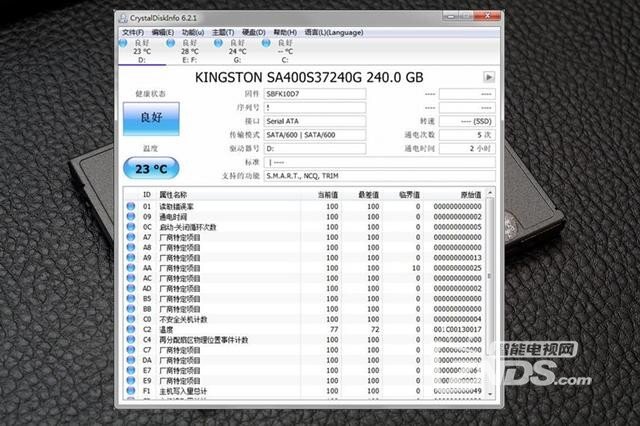This screenshot has width=640, height=426.
Task: Click status icon of row C2 温度
Action: pyautogui.click(x=131, y=329)
